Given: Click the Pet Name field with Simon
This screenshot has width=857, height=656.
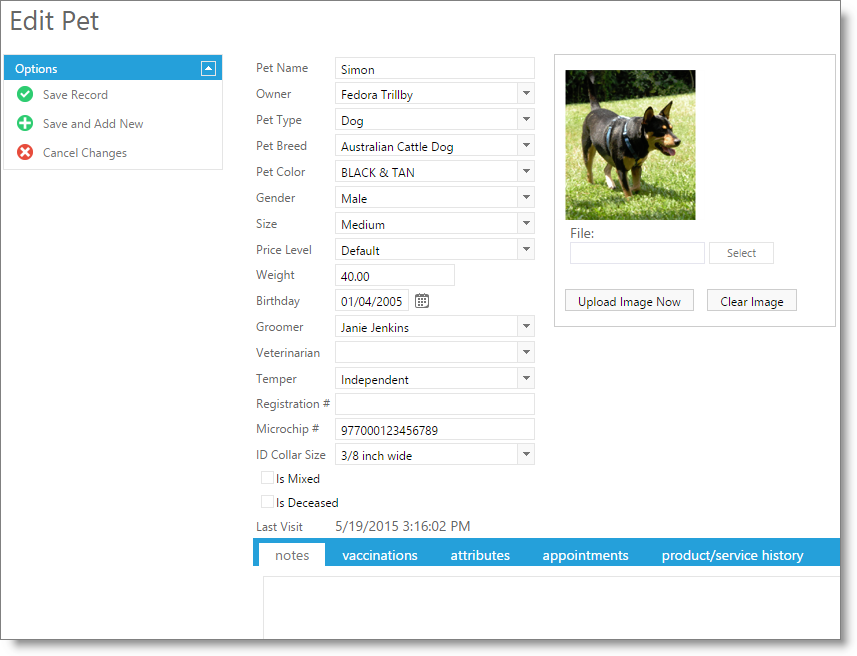Looking at the screenshot, I should [x=435, y=68].
